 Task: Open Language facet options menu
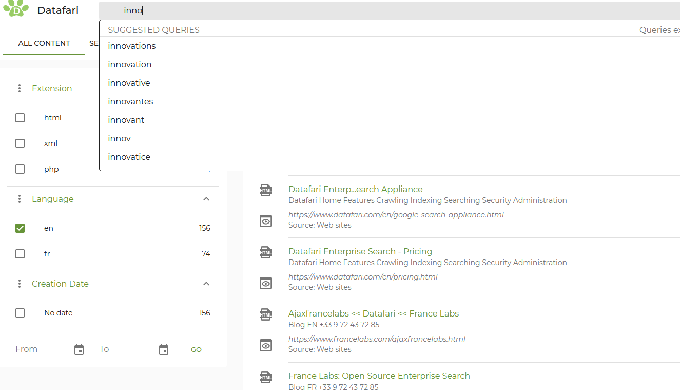click(x=19, y=199)
